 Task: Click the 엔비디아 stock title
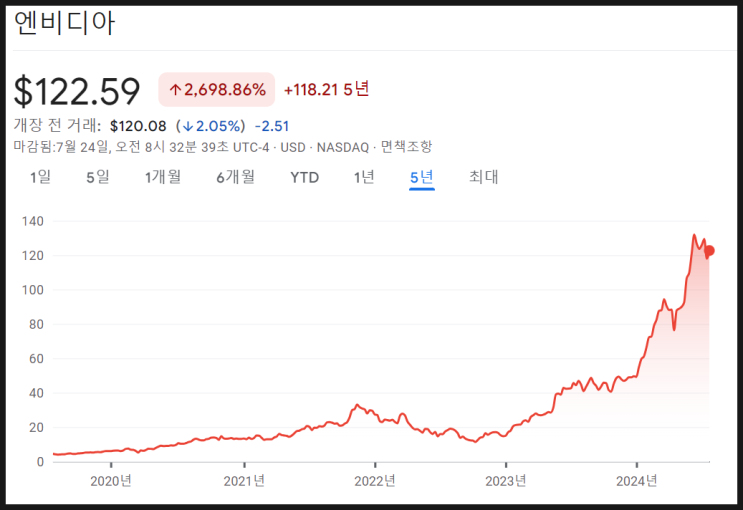click(x=64, y=23)
